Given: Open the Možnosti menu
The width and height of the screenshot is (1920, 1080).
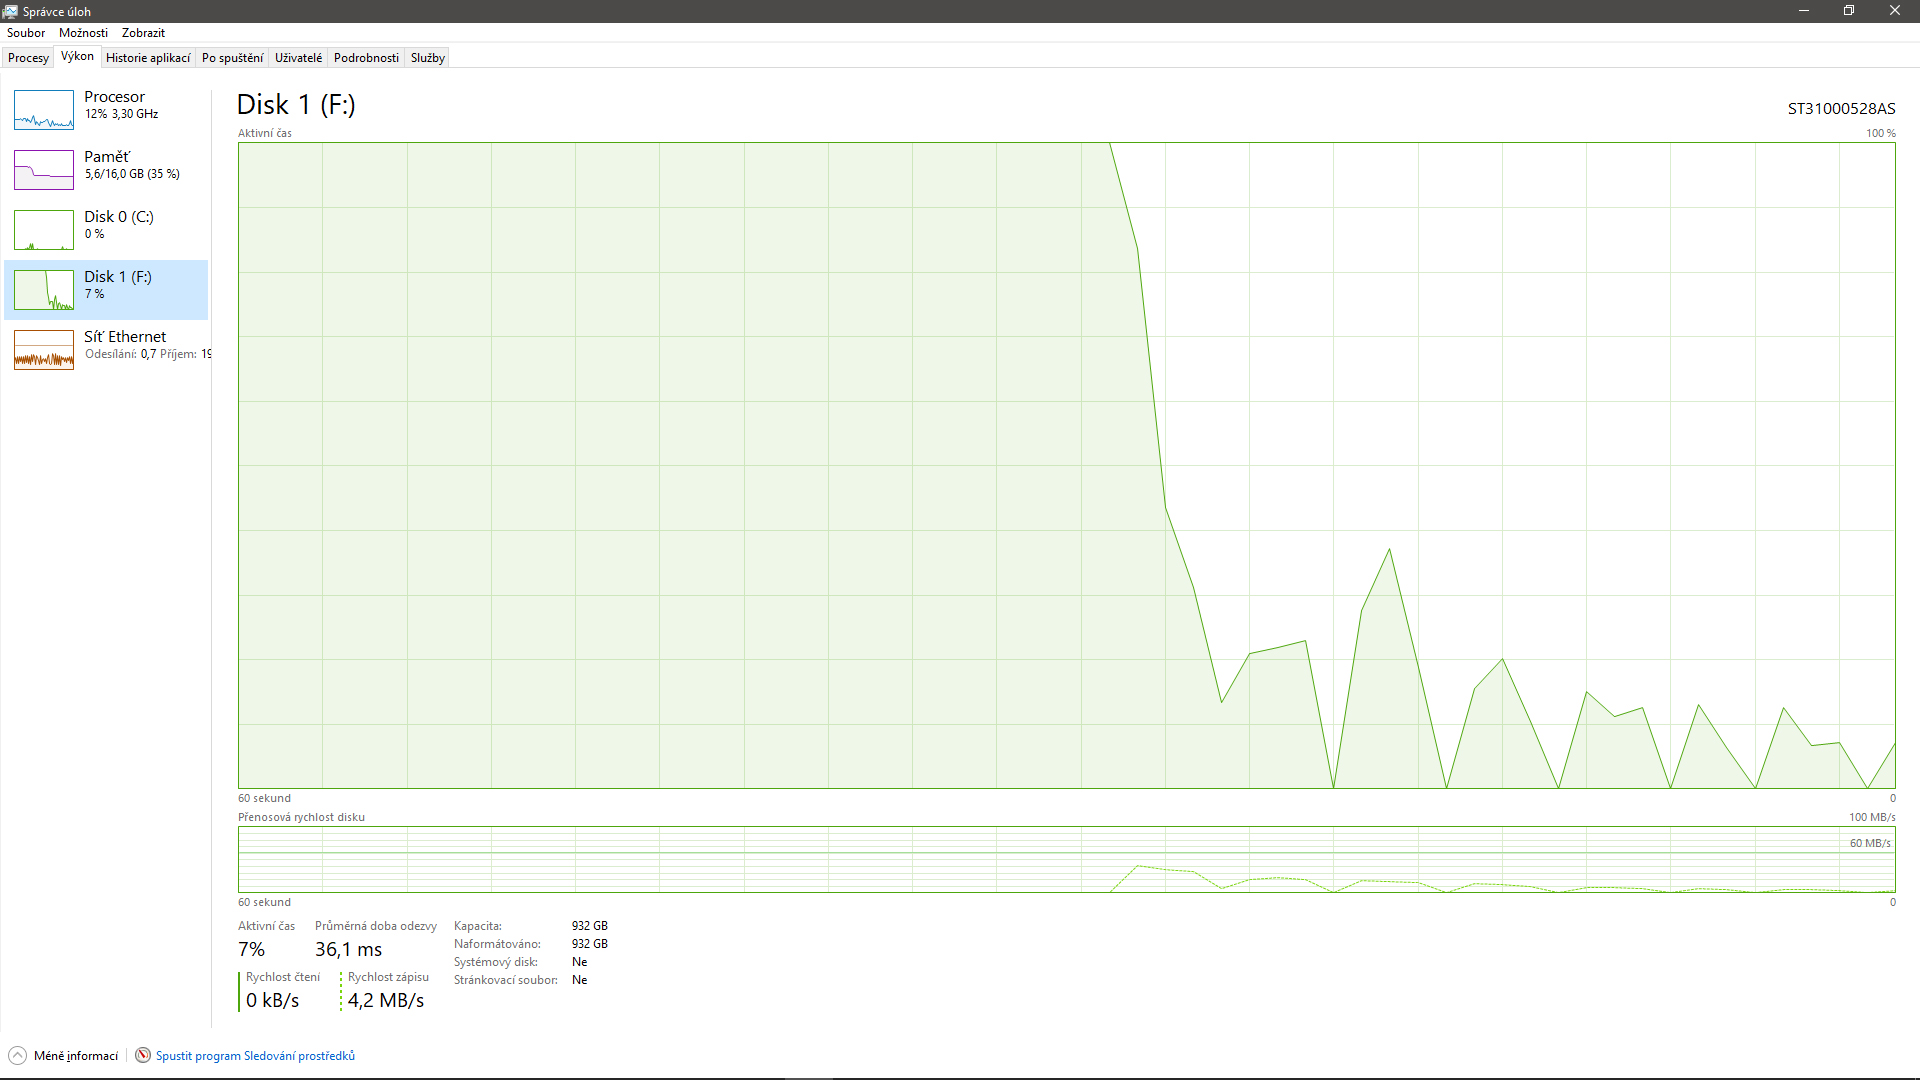Looking at the screenshot, I should [83, 33].
